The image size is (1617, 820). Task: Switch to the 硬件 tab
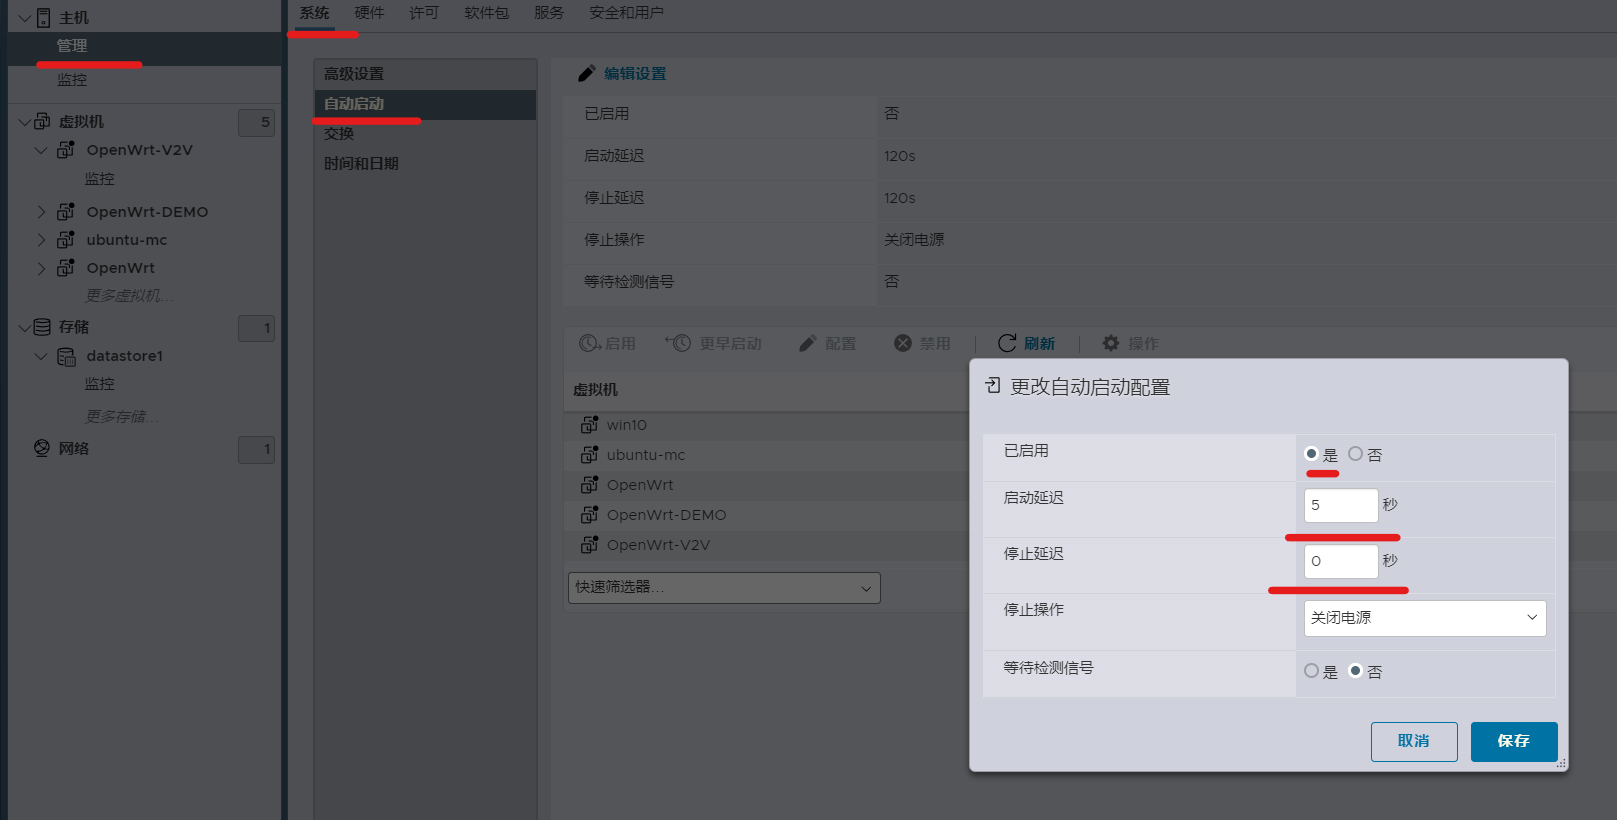(369, 13)
